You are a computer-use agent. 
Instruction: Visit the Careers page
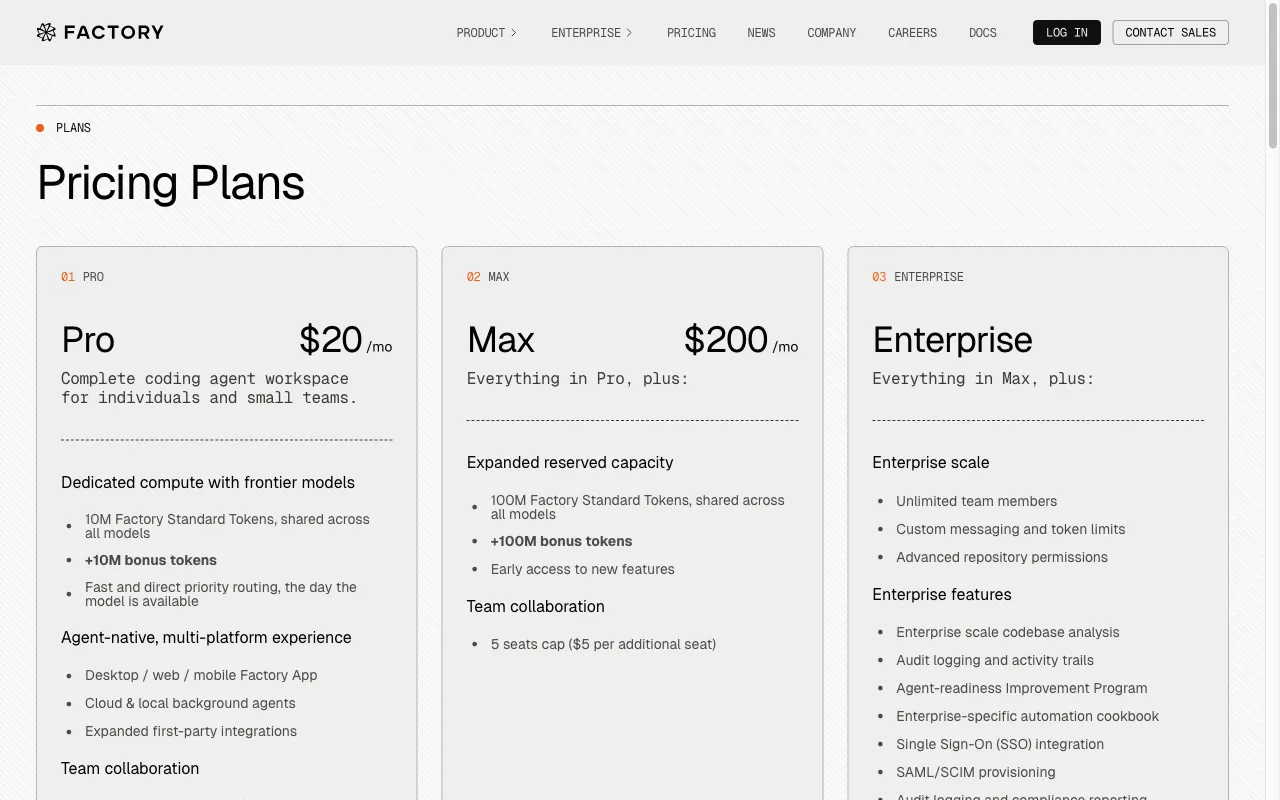tap(912, 33)
